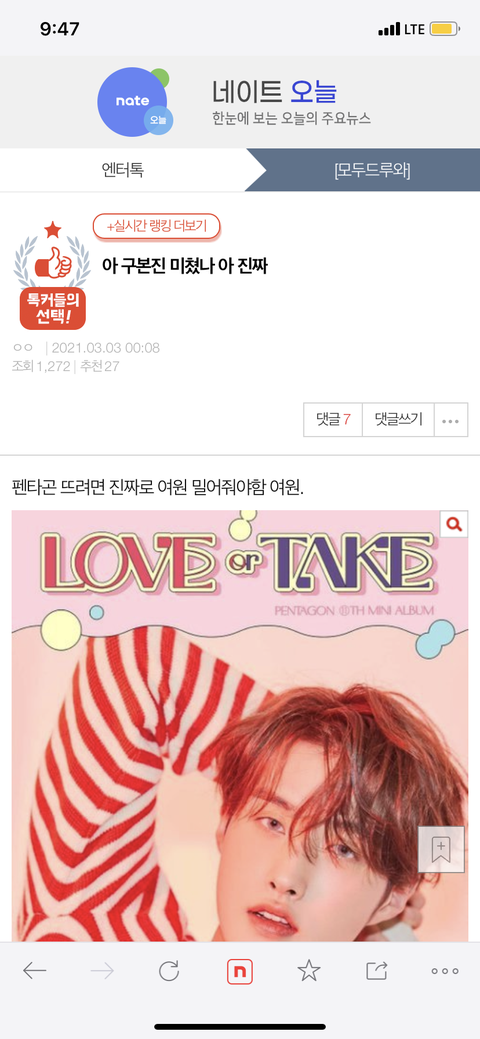Open the LOVE or TAKE album image
Image resolution: width=480 pixels, height=1039 pixels.
coord(239,726)
